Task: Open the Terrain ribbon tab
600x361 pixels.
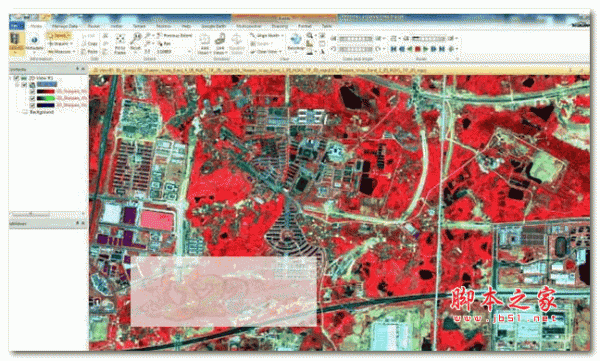Action: [x=139, y=26]
